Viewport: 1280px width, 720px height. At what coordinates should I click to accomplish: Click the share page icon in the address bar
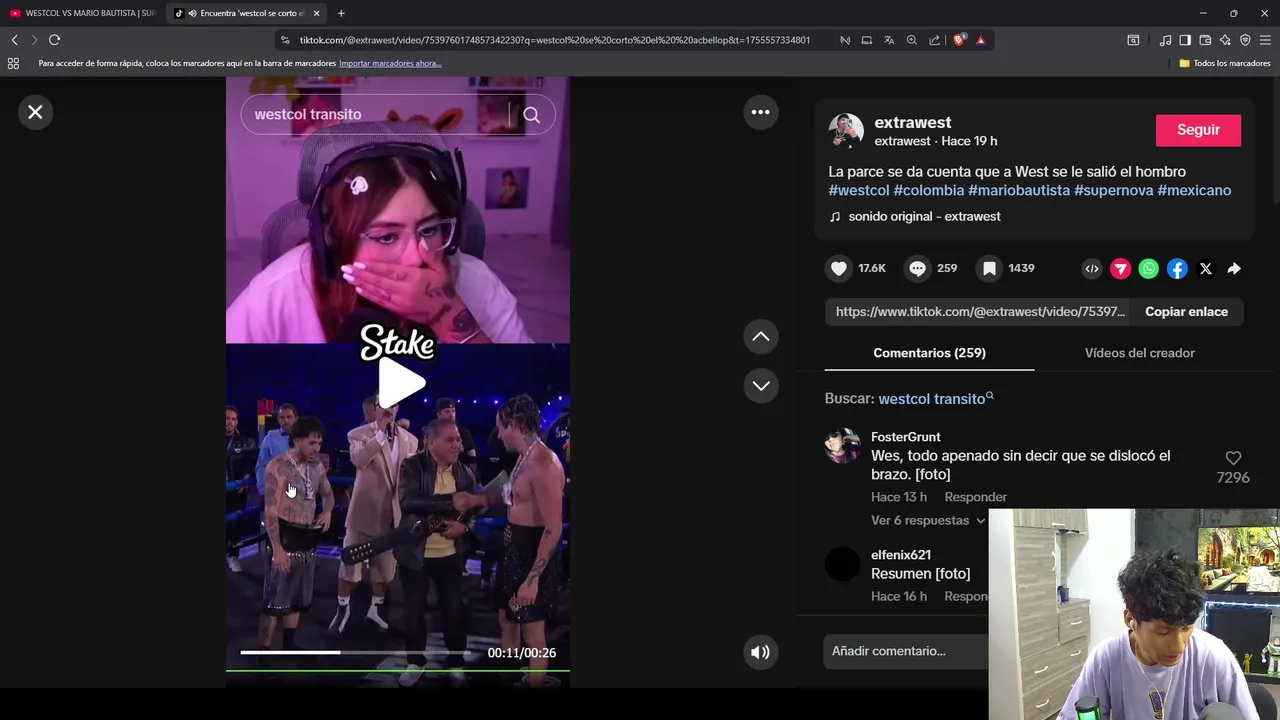click(x=935, y=40)
